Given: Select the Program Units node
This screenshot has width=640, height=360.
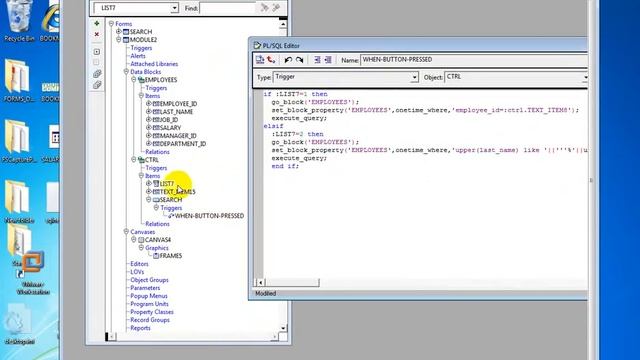Looking at the screenshot, I should 149,304.
